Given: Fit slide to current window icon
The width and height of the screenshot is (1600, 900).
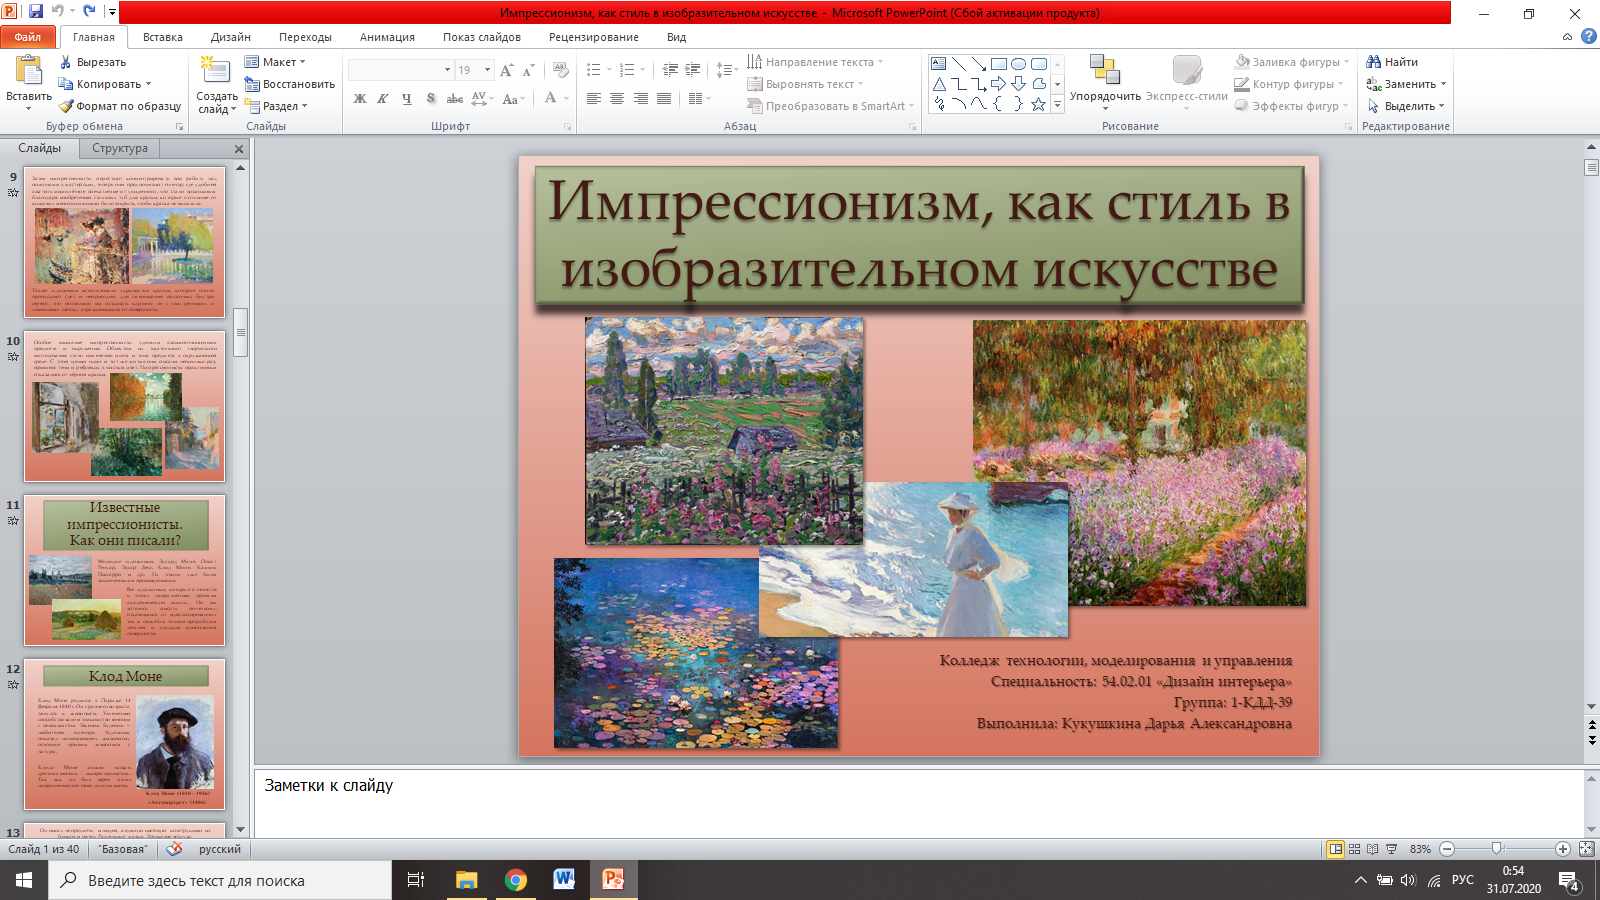Looking at the screenshot, I should tap(1586, 849).
